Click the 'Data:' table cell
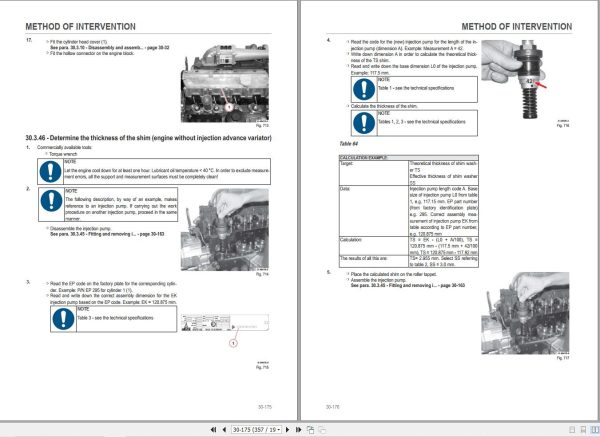600x437 pixels. pyautogui.click(x=374, y=211)
